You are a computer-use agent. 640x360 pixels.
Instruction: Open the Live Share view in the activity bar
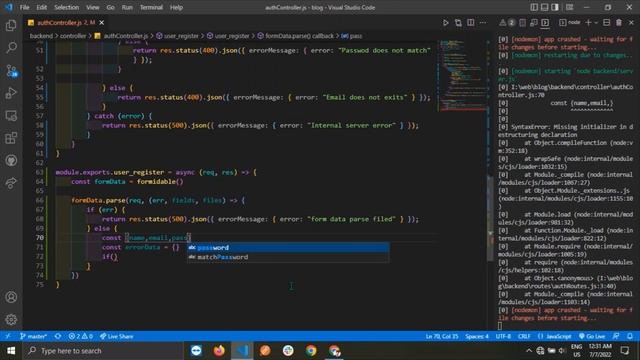pos(11,183)
